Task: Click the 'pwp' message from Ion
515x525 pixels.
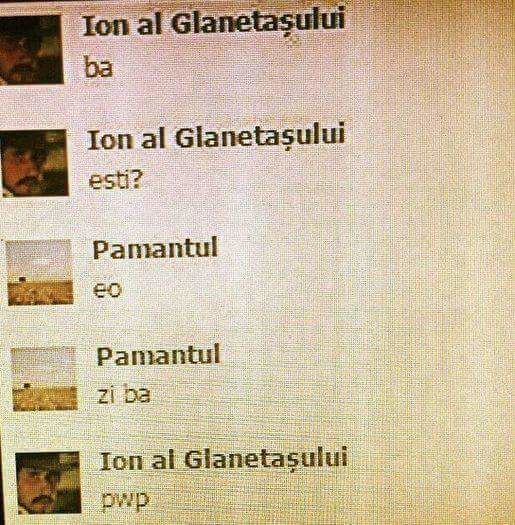Action: click(x=125, y=501)
